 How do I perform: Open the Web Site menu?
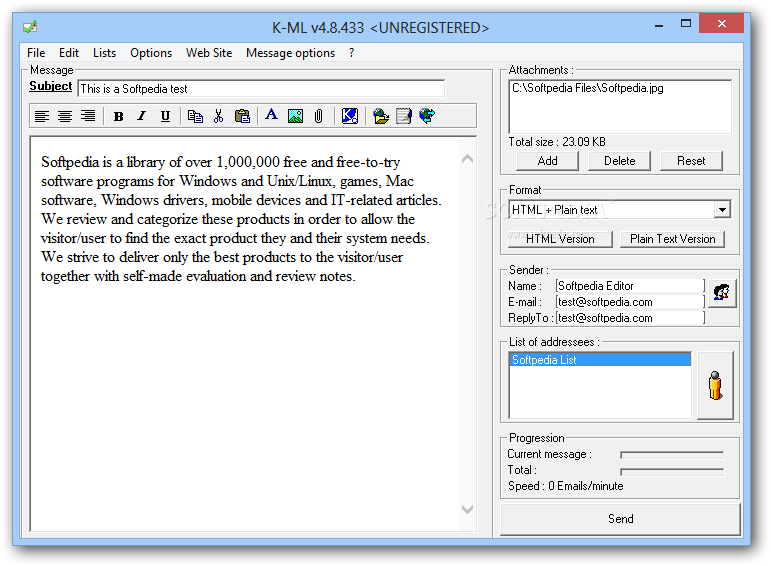(x=209, y=53)
